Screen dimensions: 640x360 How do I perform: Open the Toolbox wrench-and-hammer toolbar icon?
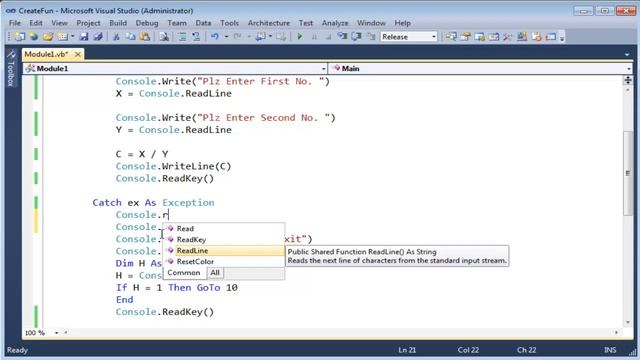click(x=508, y=37)
